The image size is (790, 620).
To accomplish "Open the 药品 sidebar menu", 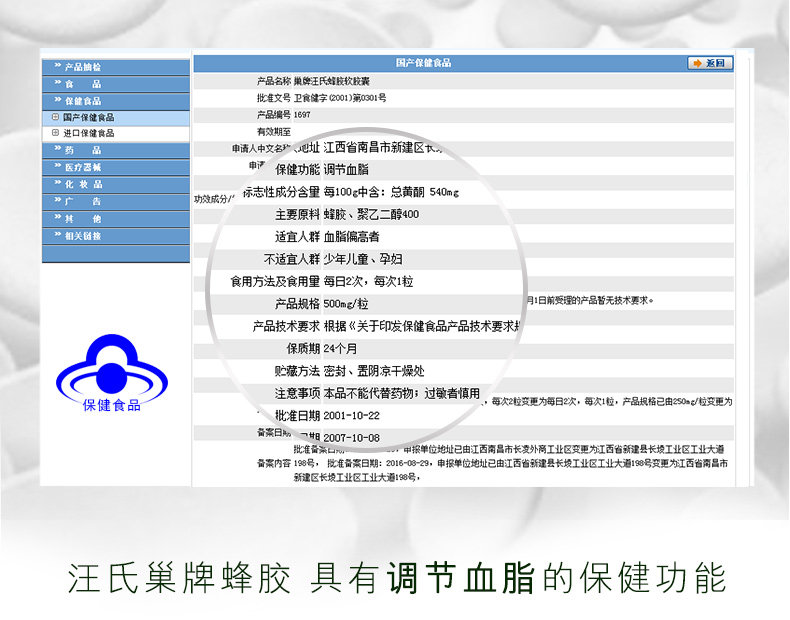I will pos(116,151).
